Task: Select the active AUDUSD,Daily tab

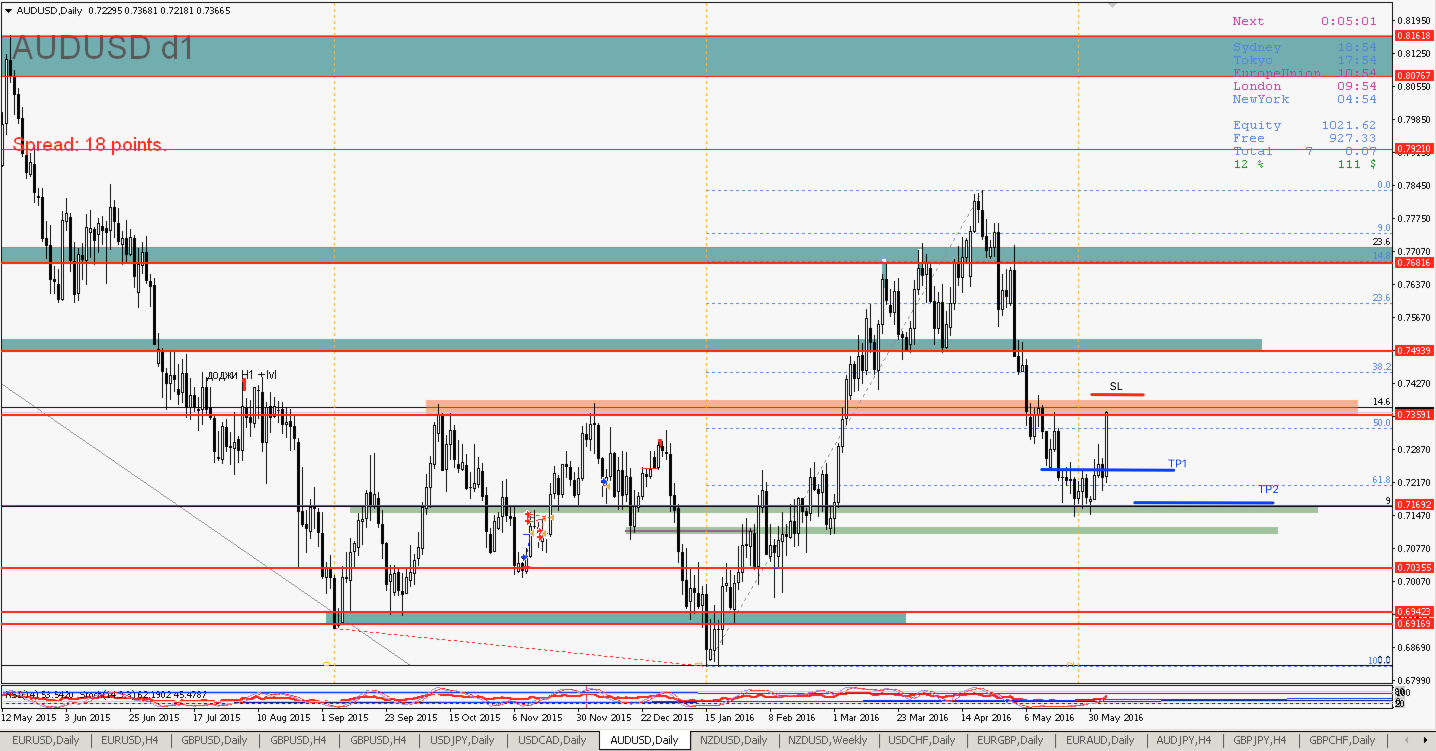Action: [644, 741]
